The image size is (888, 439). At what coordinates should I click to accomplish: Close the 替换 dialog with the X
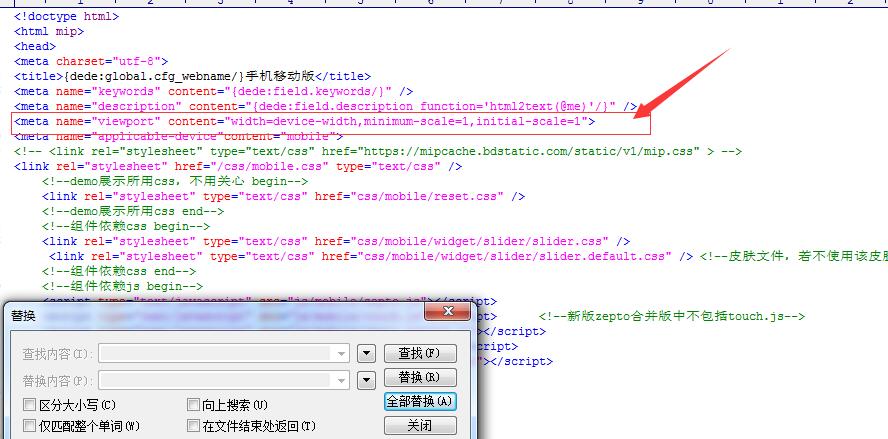(451, 314)
